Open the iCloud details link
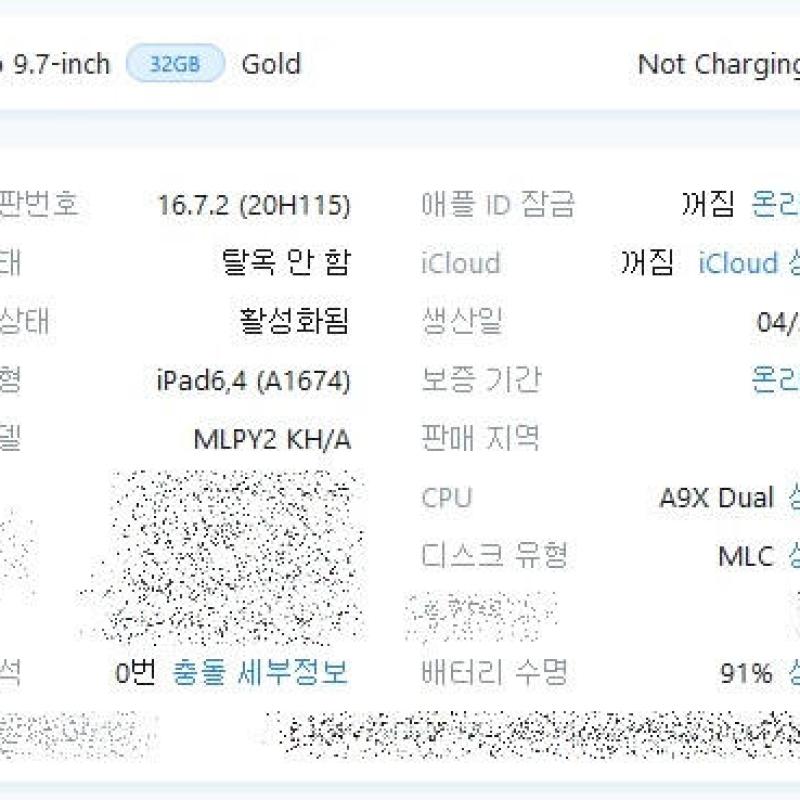The width and height of the screenshot is (800, 800). click(748, 264)
